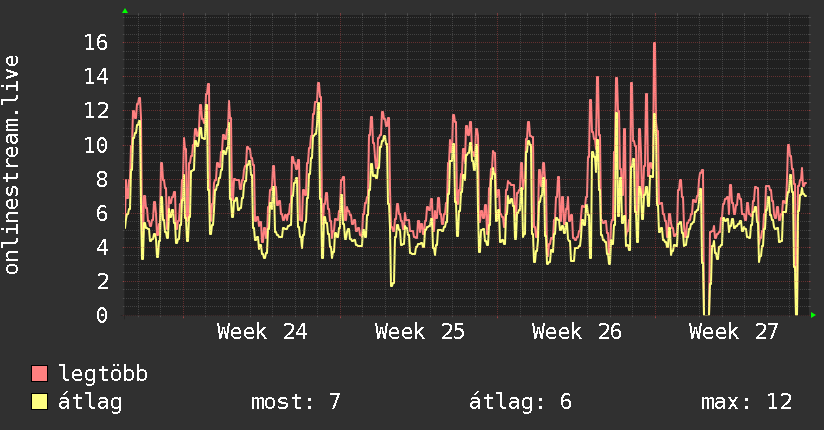Click the 16 y-axis tick label
The height and width of the screenshot is (430, 824).
point(96,43)
